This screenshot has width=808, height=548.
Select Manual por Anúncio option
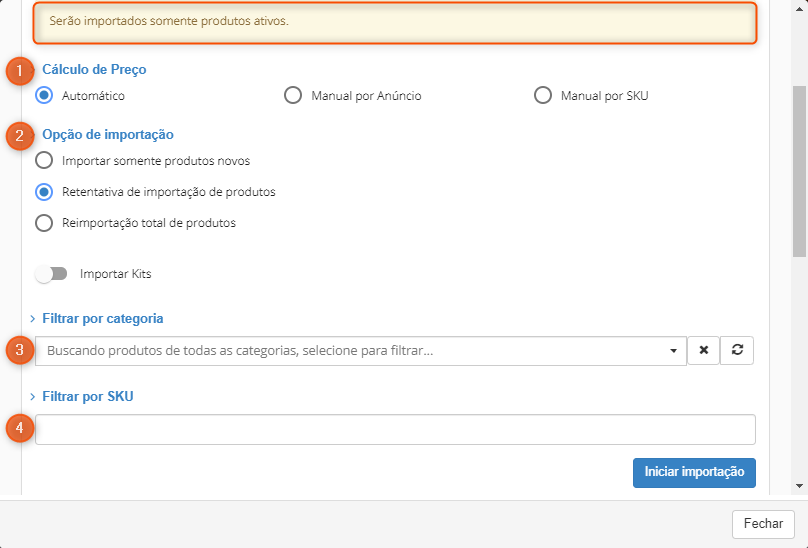pyautogui.click(x=293, y=96)
